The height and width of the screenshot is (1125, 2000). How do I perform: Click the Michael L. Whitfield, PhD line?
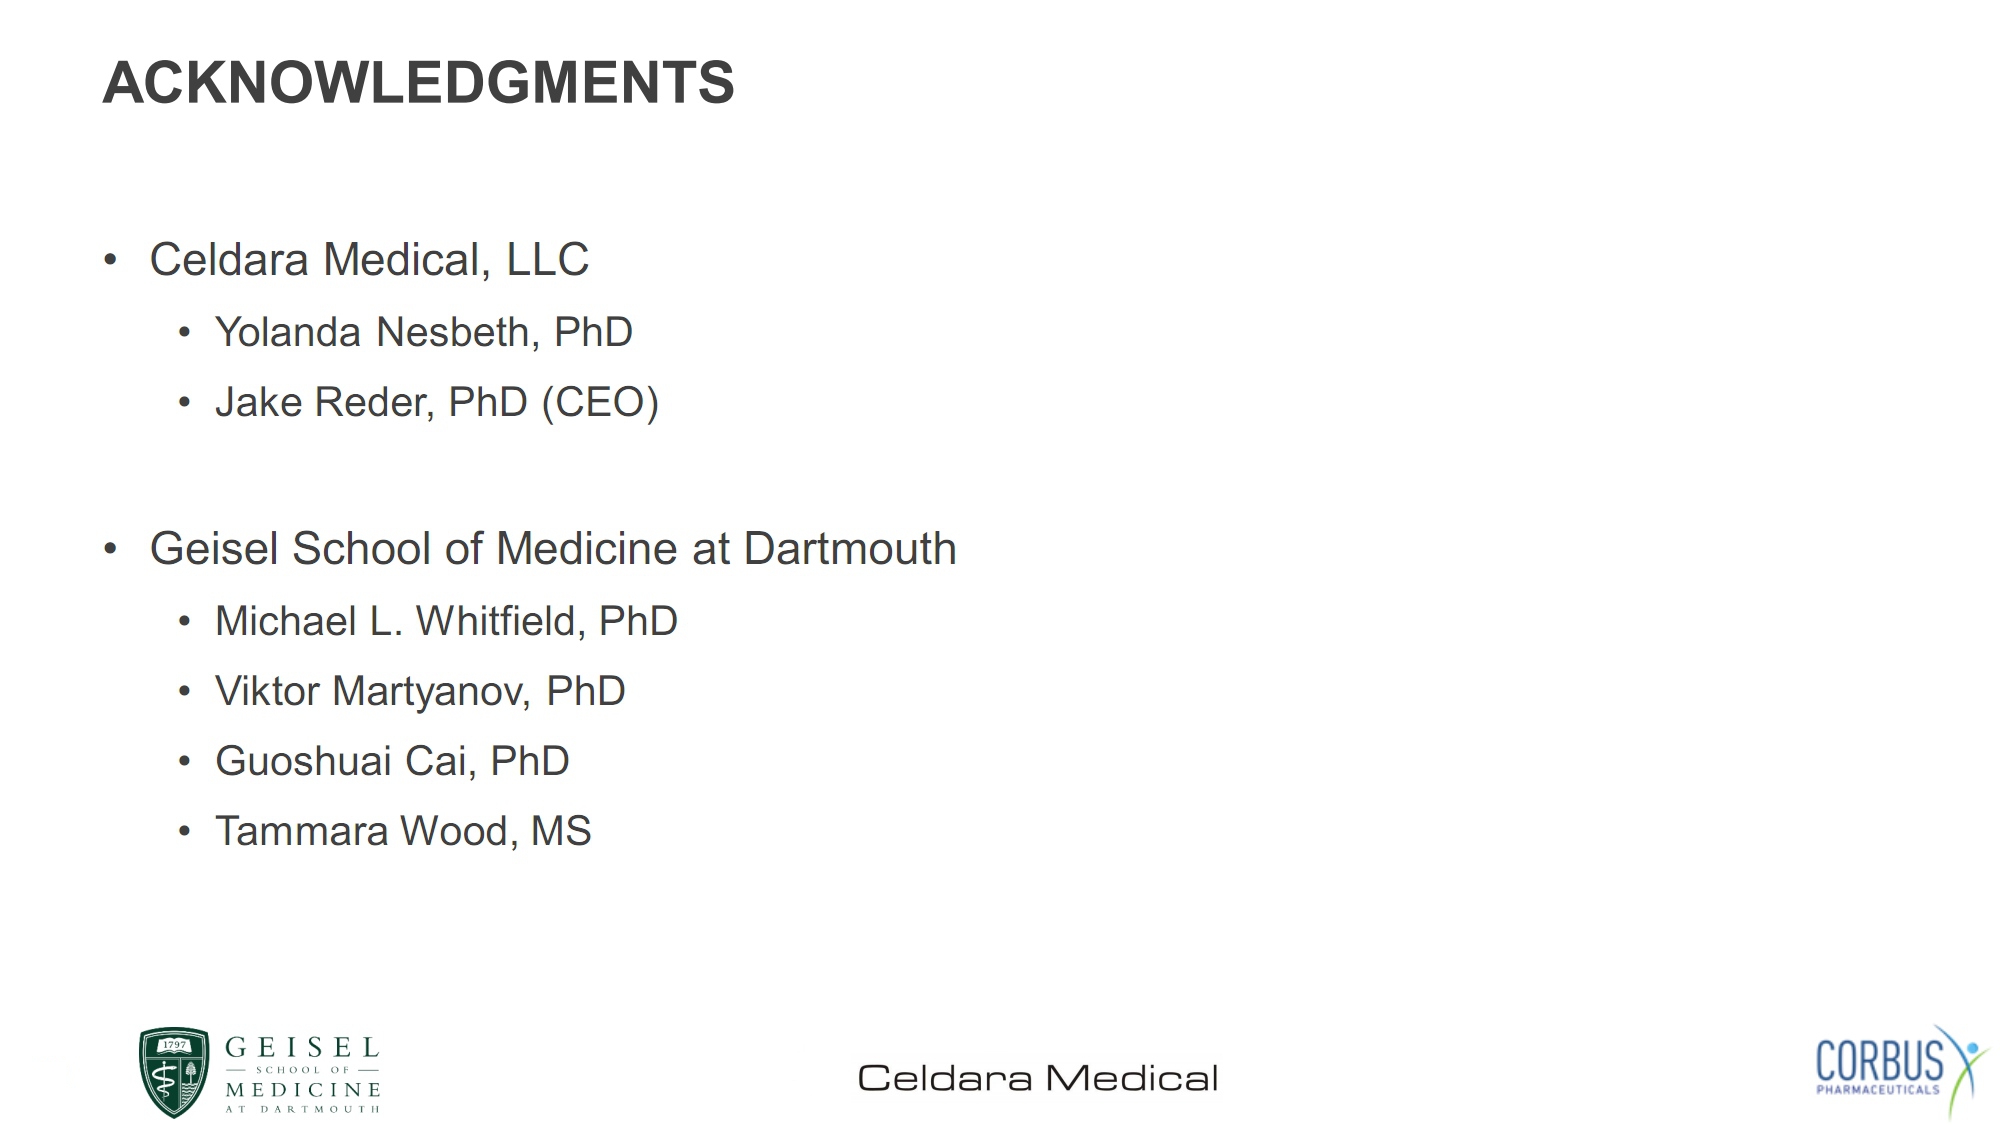[x=446, y=621]
